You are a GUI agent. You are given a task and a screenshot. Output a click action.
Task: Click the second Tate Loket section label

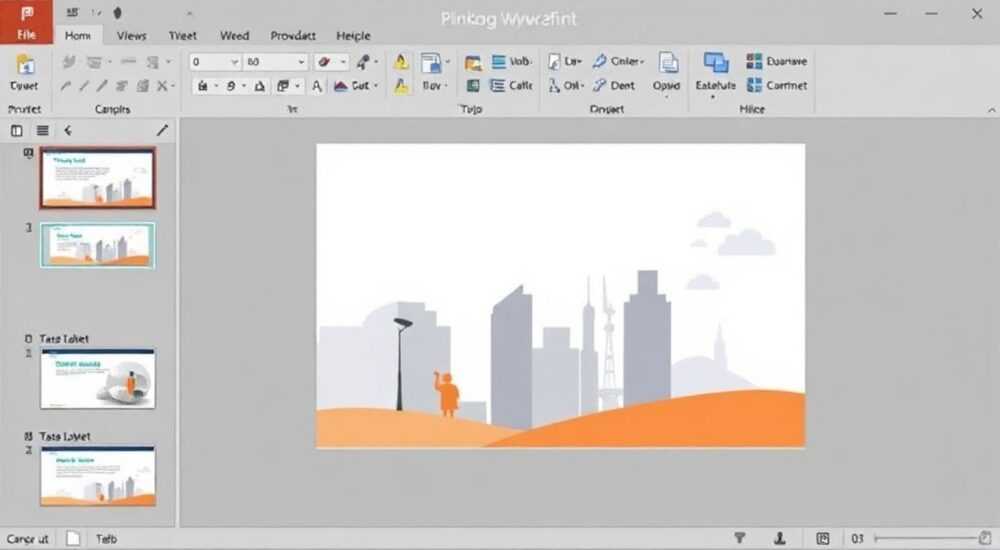click(64, 436)
